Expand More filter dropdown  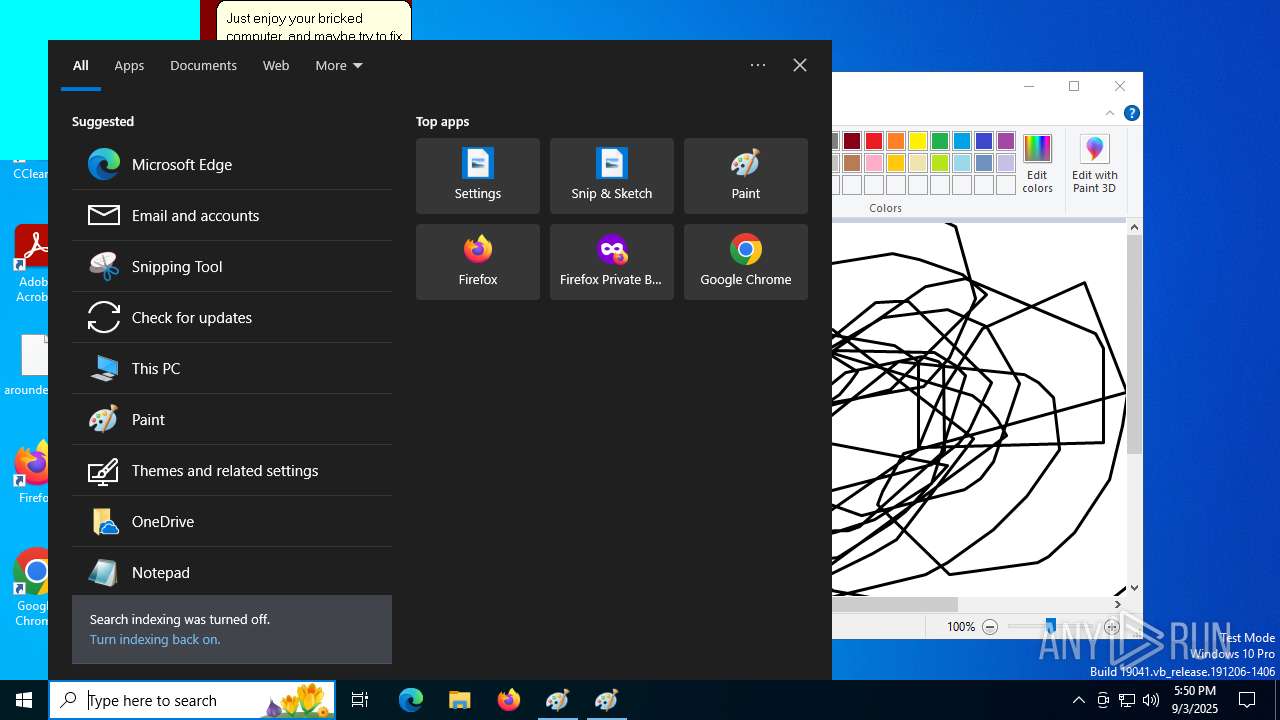[x=339, y=65]
